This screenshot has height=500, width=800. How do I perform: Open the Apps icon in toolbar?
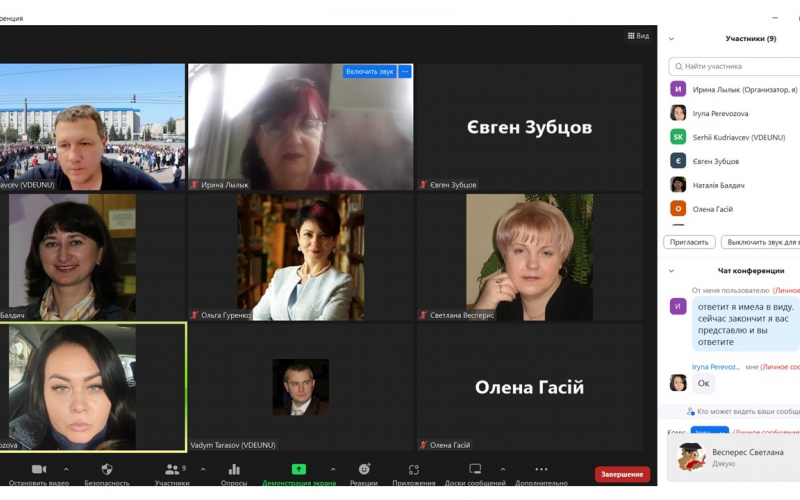pos(414,469)
